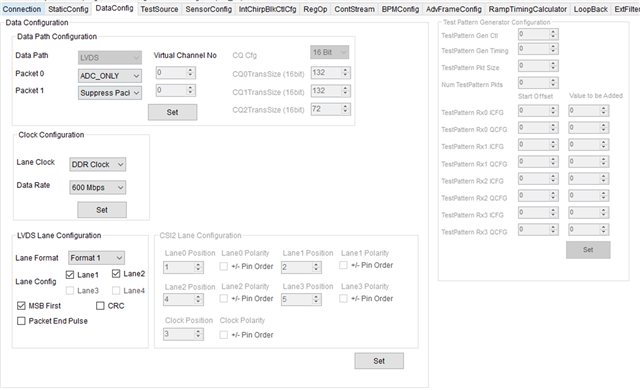
Task: Toggle Clock Polarity pin order checkbox
Action: tap(224, 335)
